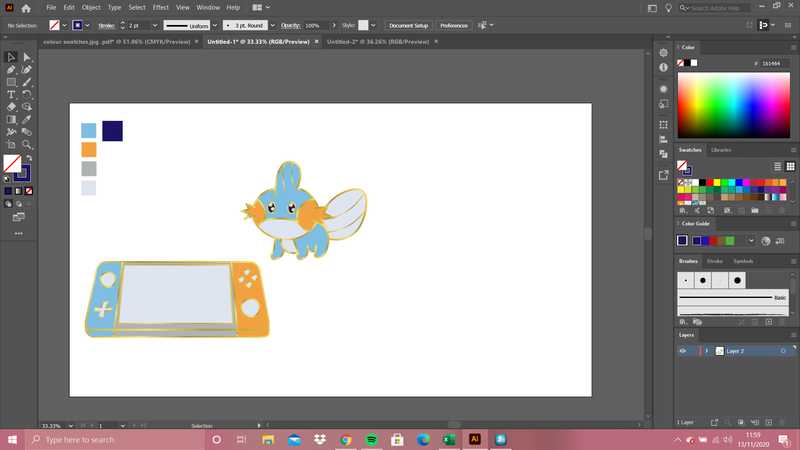Open Style dropdown arrow
The height and width of the screenshot is (450, 800).
tap(373, 25)
